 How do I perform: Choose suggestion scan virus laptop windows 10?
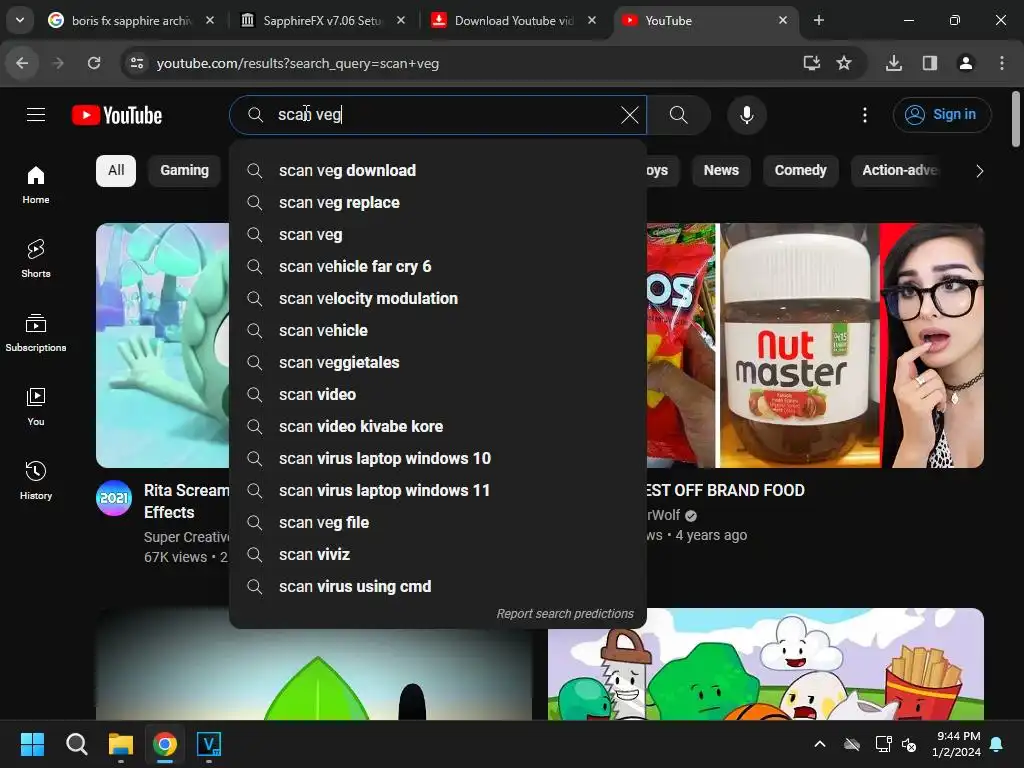click(x=438, y=458)
